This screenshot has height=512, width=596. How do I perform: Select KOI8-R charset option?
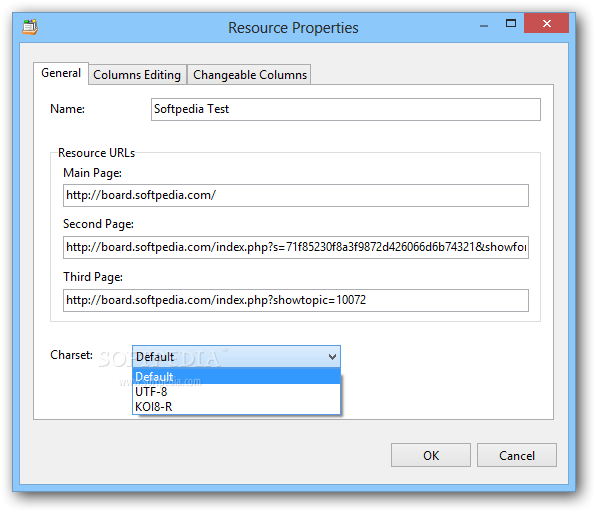tap(236, 406)
